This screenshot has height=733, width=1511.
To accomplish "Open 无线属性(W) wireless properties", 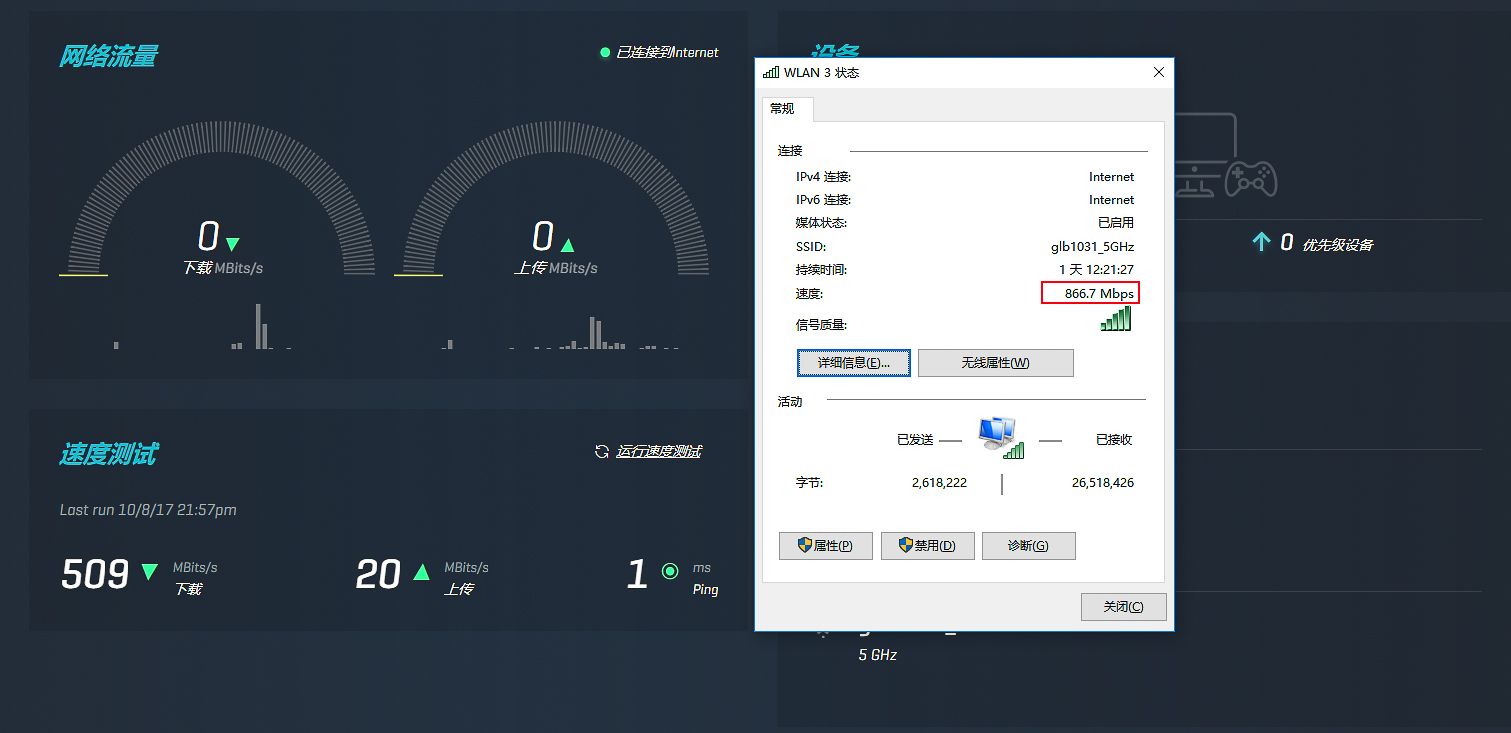I will coord(995,362).
